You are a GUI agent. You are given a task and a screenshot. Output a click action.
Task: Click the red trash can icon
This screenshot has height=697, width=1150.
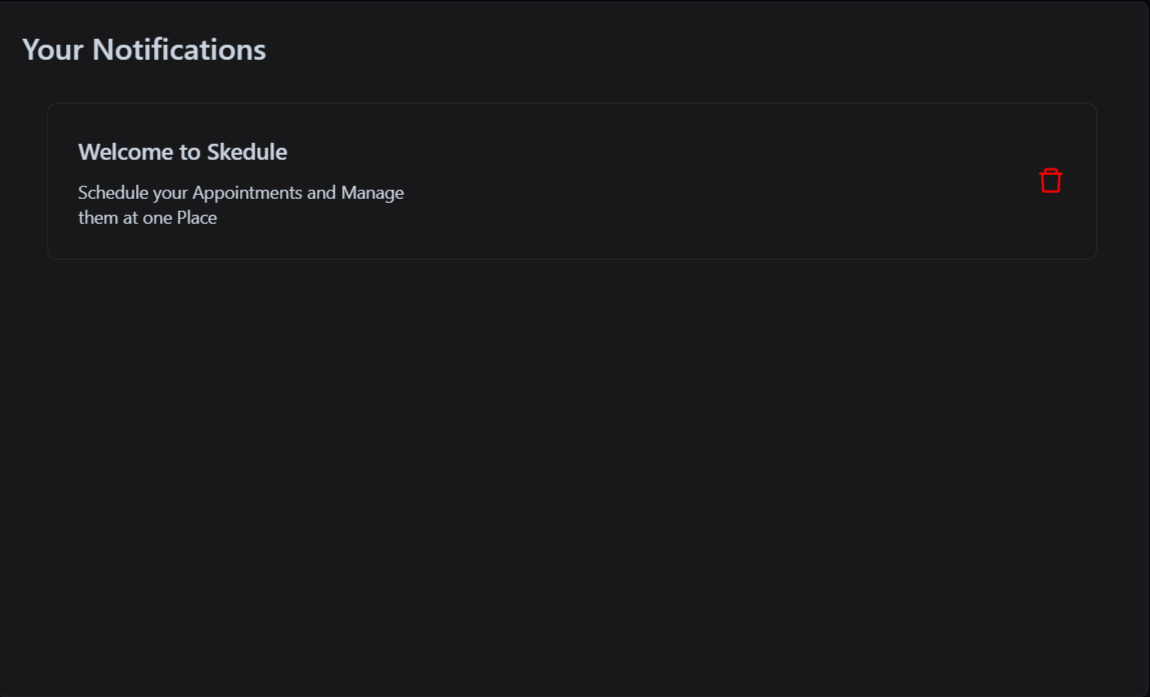(1050, 180)
